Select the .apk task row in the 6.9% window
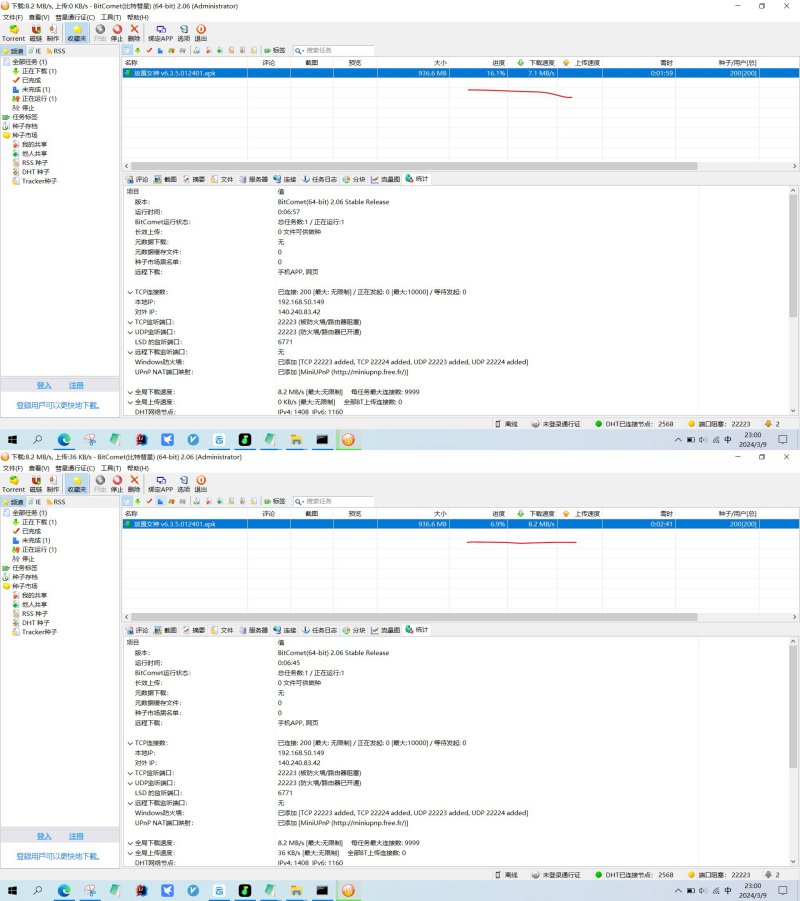 click(x=460, y=524)
